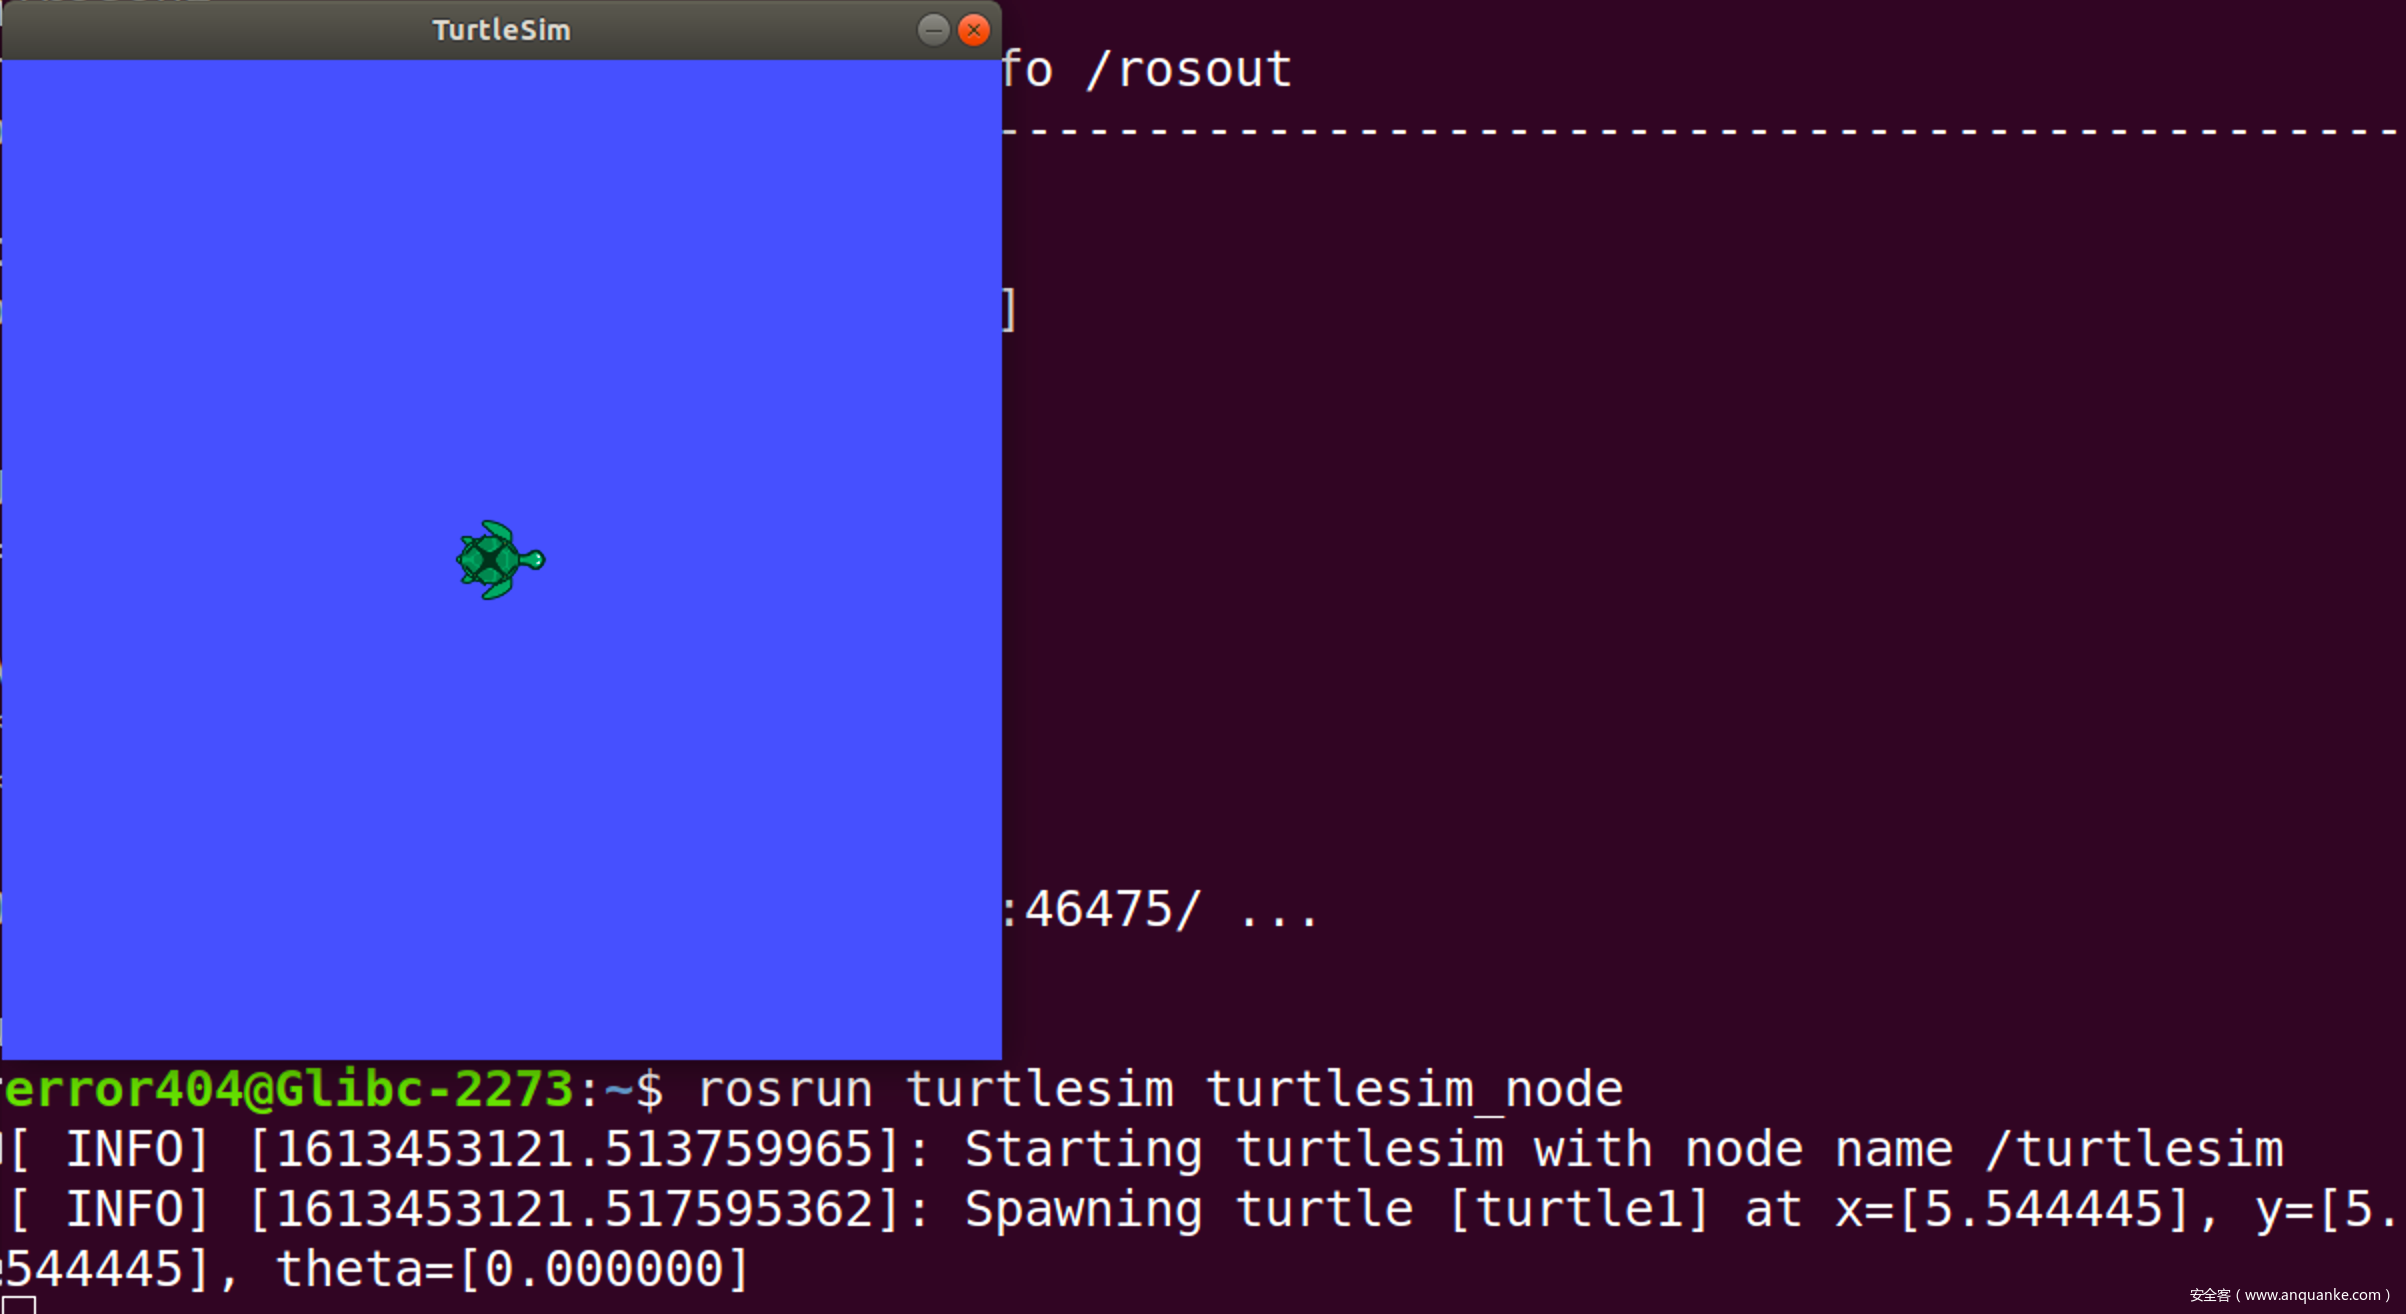
Task: Click the TurtleSim title bar text
Action: [501, 30]
